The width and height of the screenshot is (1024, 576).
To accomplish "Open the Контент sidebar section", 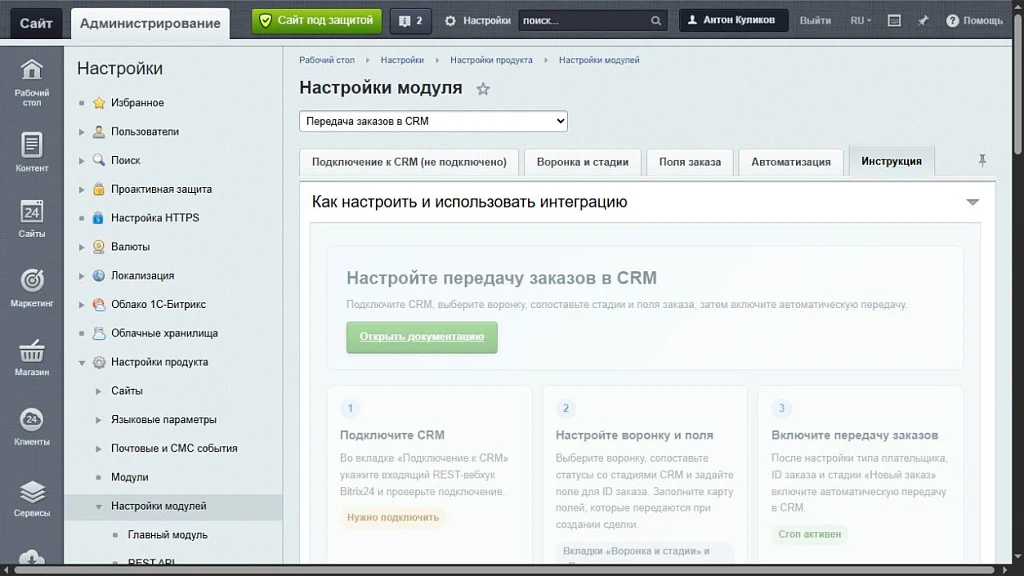I will coord(31,152).
